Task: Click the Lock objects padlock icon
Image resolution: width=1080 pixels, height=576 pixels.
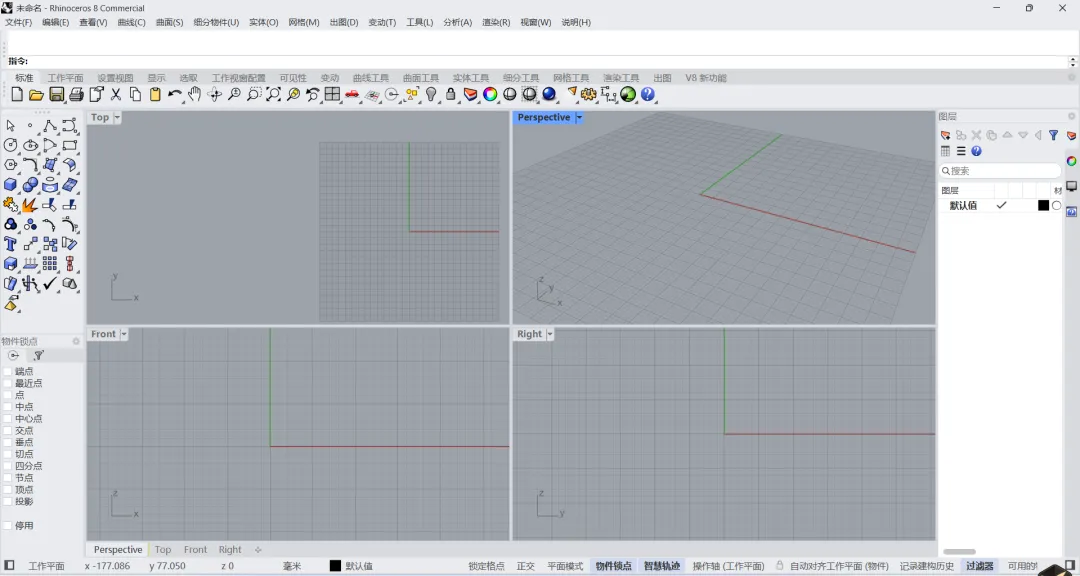Action: 450,94
